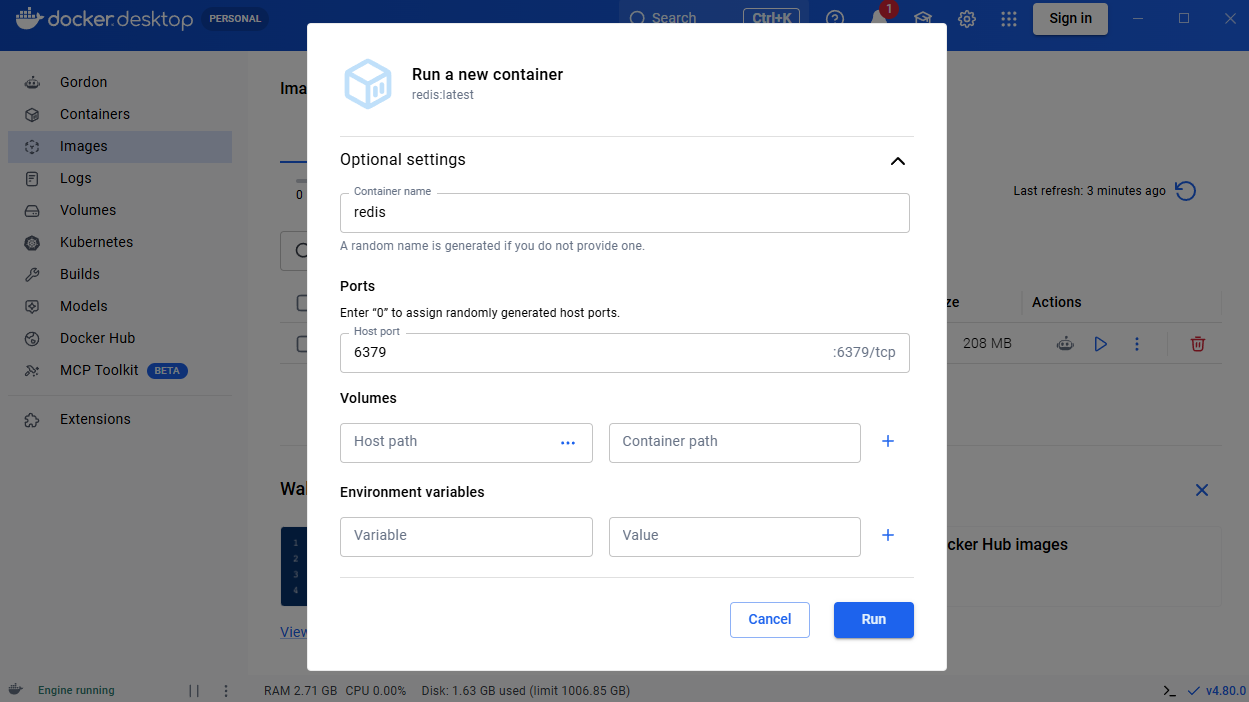Click the BETA badge beside MCP Toolkit
The width and height of the screenshot is (1249, 702).
(x=167, y=371)
